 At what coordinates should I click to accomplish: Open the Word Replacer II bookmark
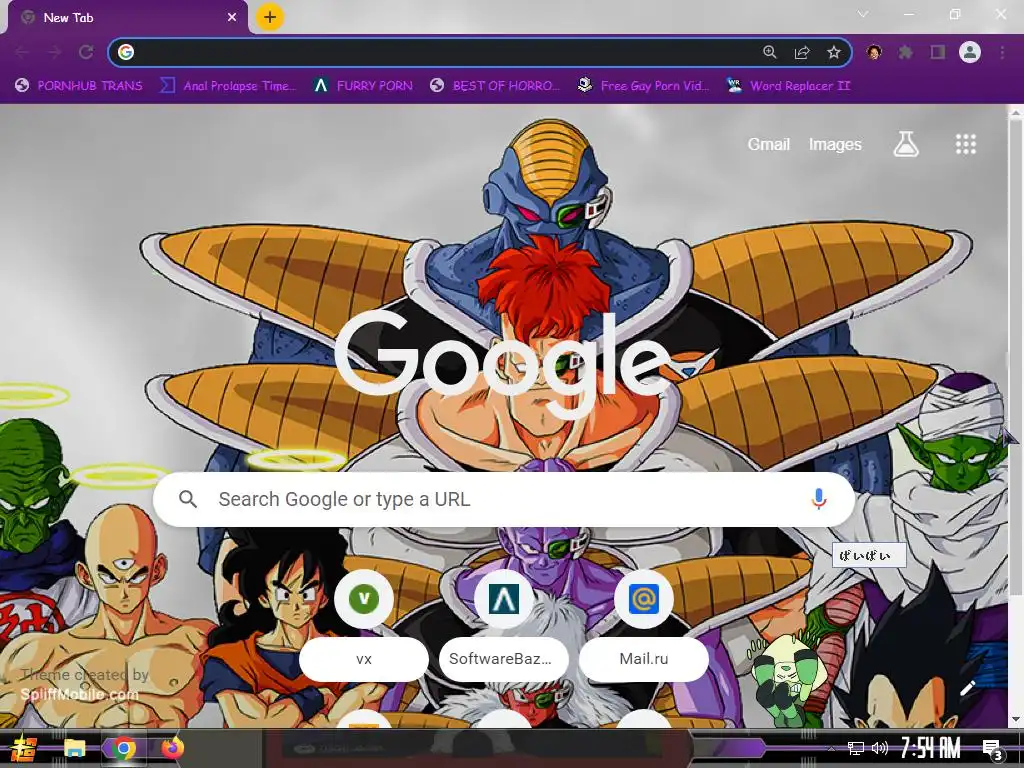(789, 86)
